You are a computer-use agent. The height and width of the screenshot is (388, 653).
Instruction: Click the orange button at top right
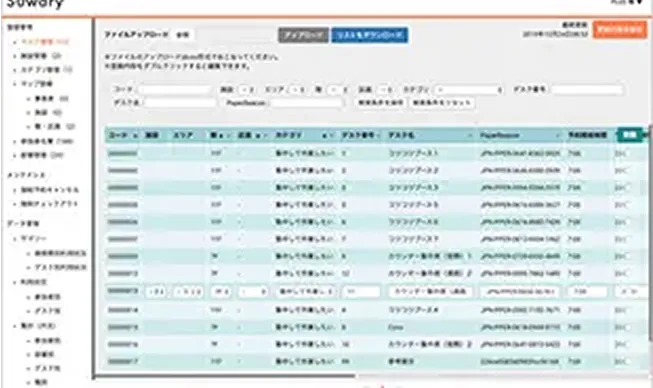click(619, 30)
